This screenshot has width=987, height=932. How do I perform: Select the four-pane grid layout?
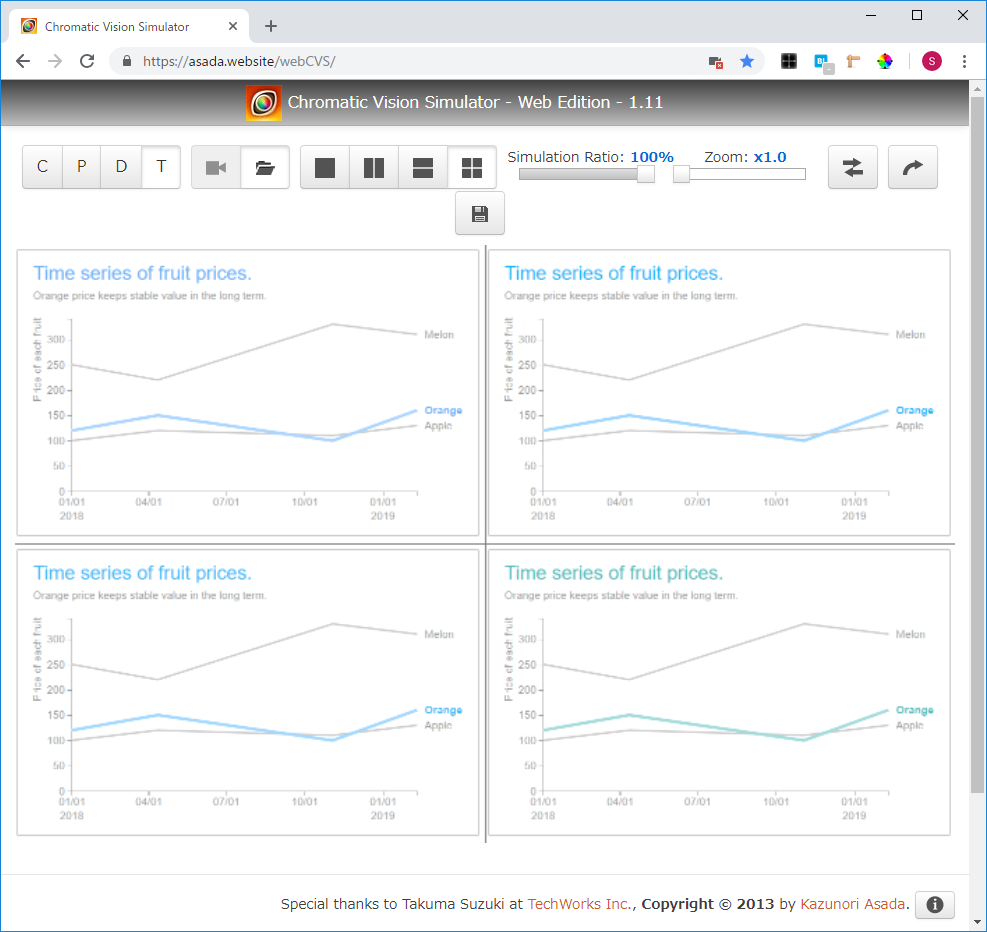point(472,167)
